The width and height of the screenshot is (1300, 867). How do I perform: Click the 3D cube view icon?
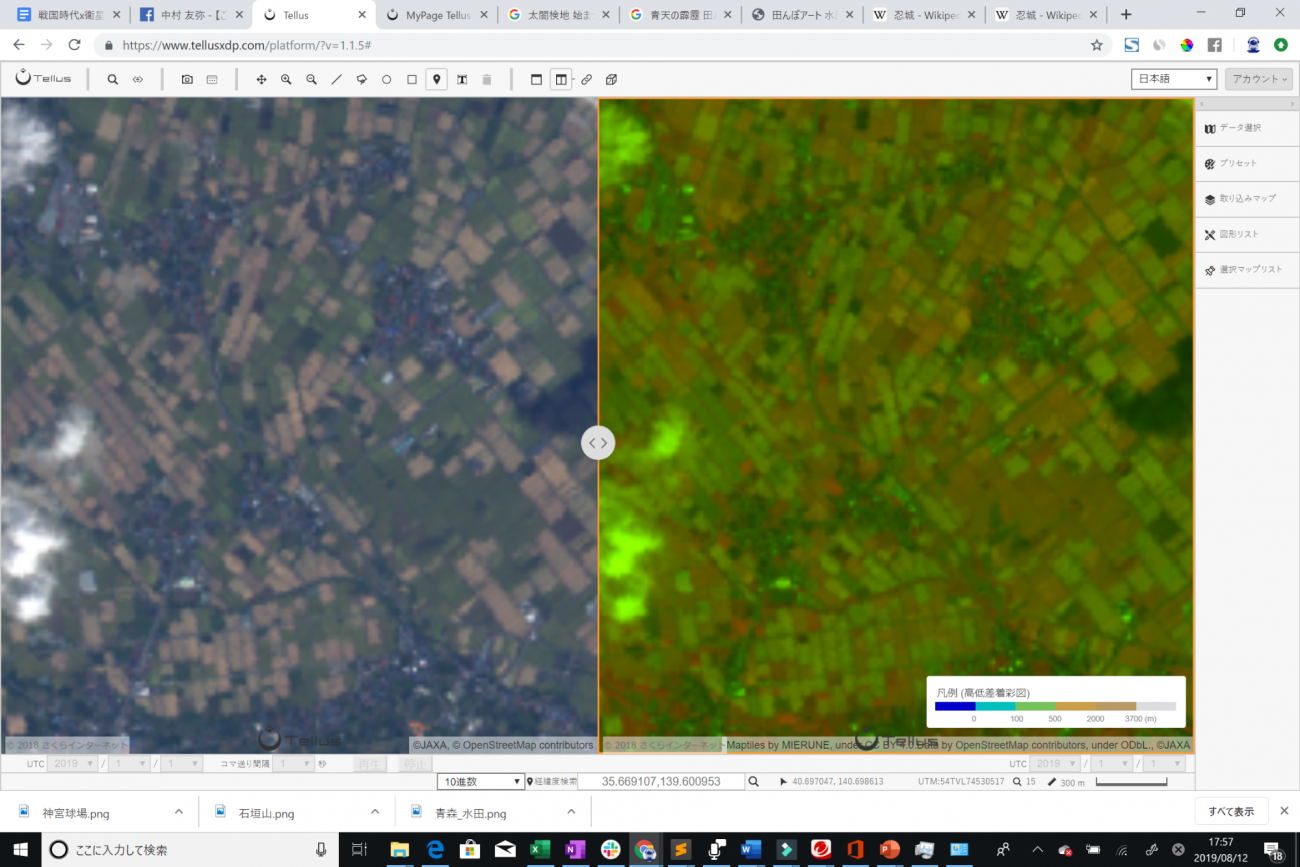coord(612,79)
